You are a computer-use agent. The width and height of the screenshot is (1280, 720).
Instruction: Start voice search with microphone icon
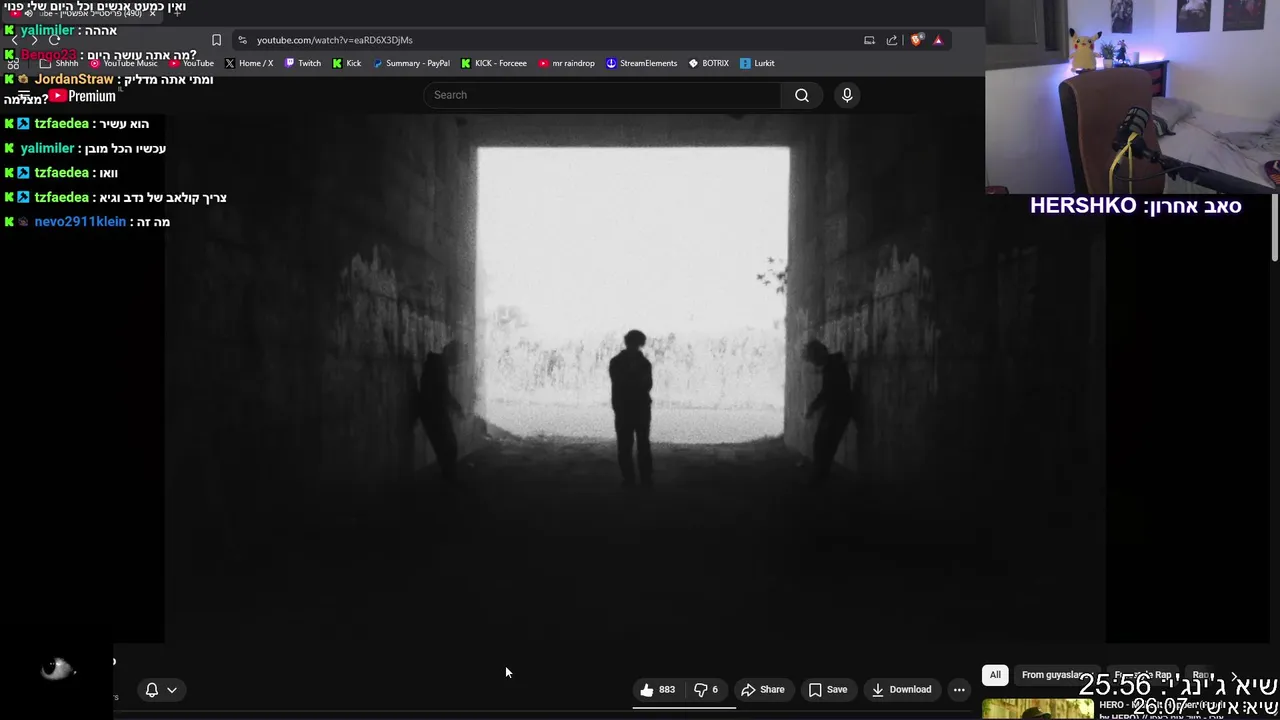[847, 95]
